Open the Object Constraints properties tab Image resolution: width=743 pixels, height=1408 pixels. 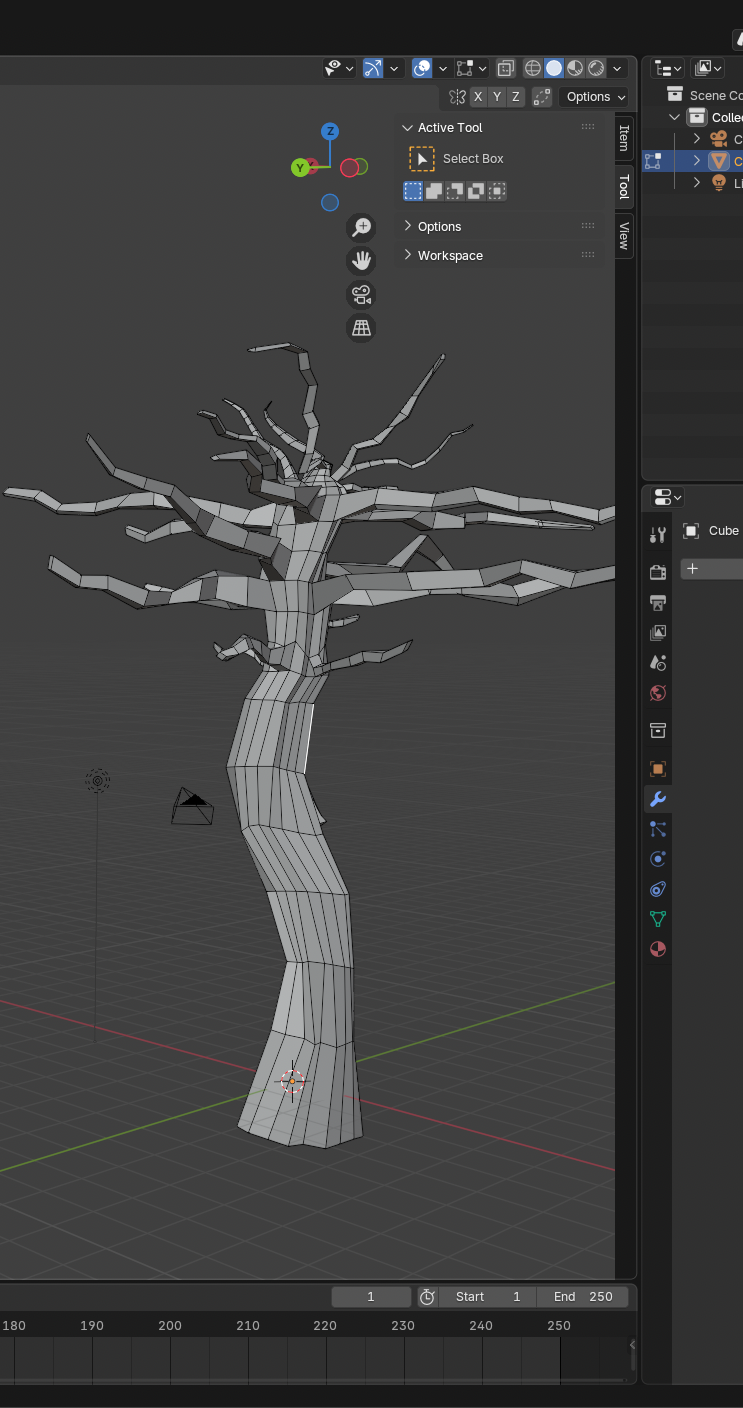click(x=658, y=889)
